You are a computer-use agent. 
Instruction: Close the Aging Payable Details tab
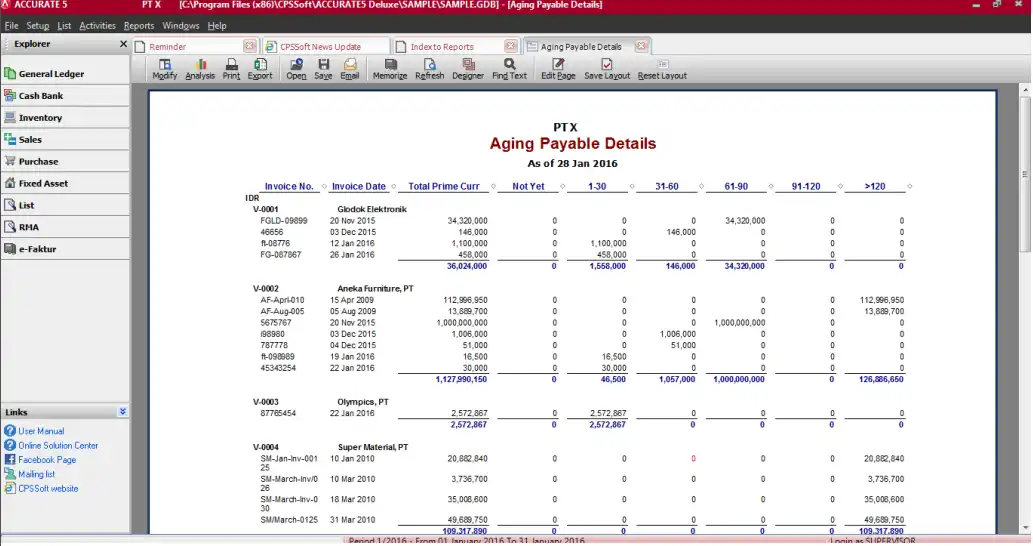641,46
